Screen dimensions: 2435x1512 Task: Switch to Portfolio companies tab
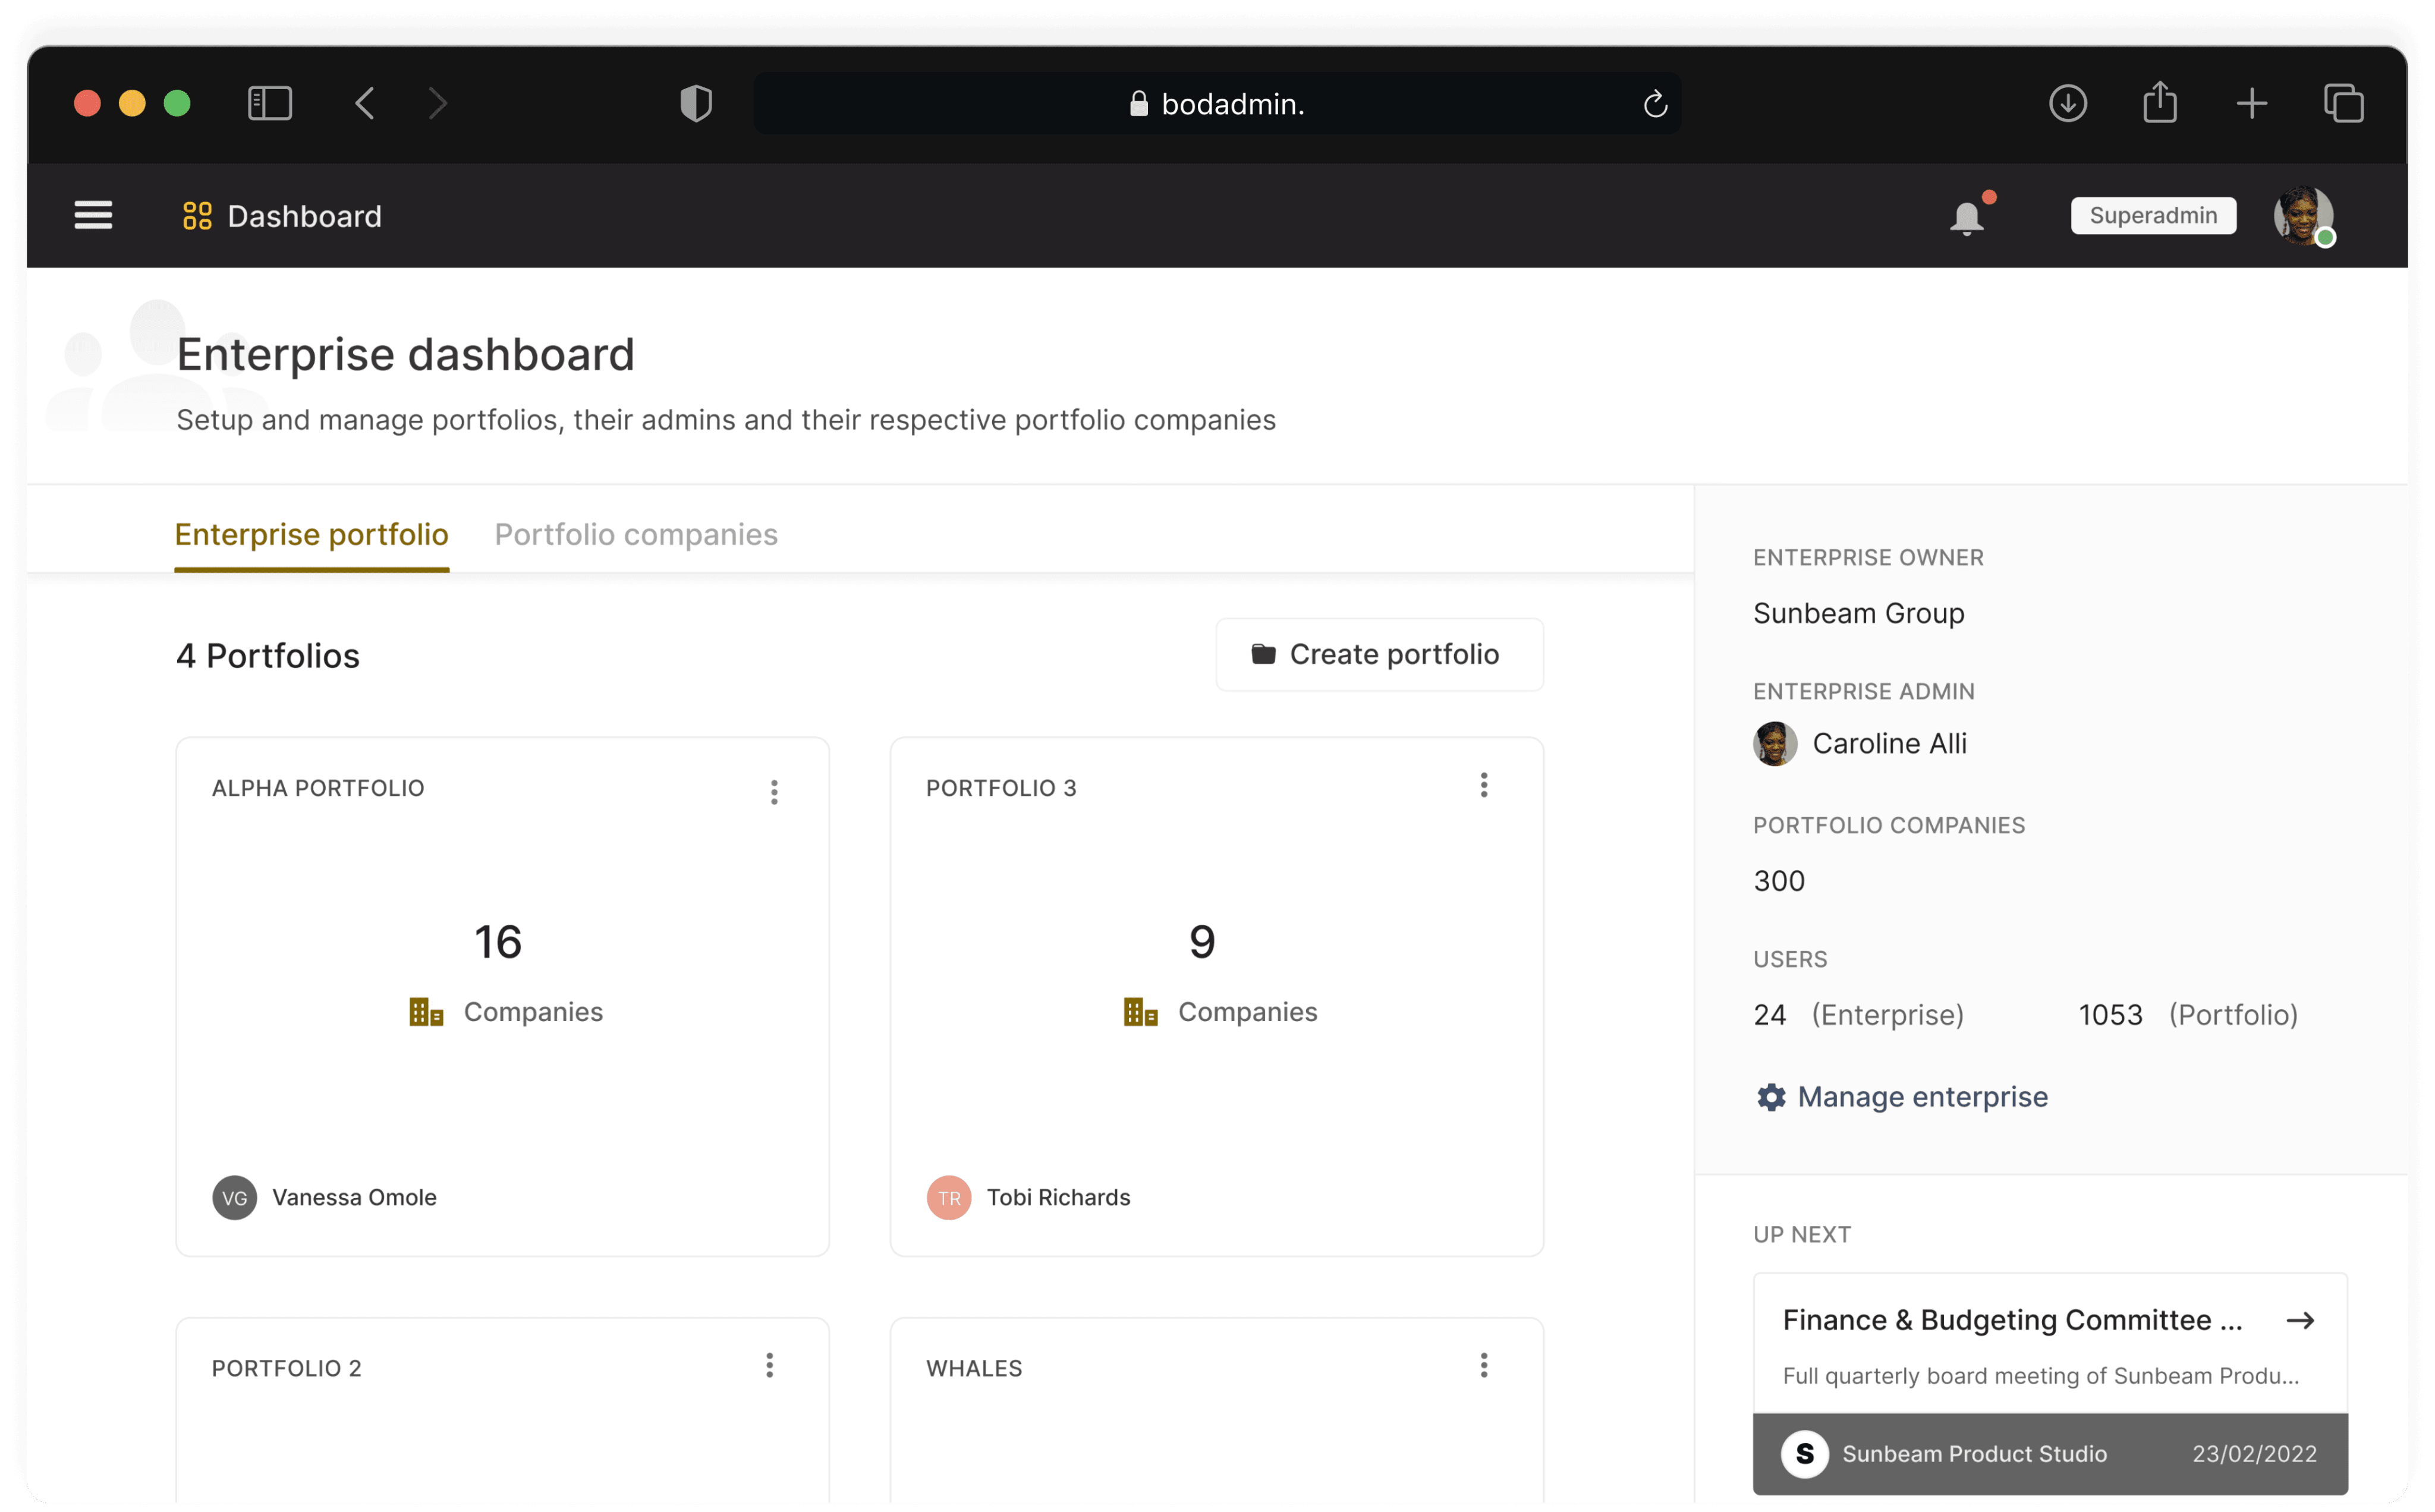(636, 534)
